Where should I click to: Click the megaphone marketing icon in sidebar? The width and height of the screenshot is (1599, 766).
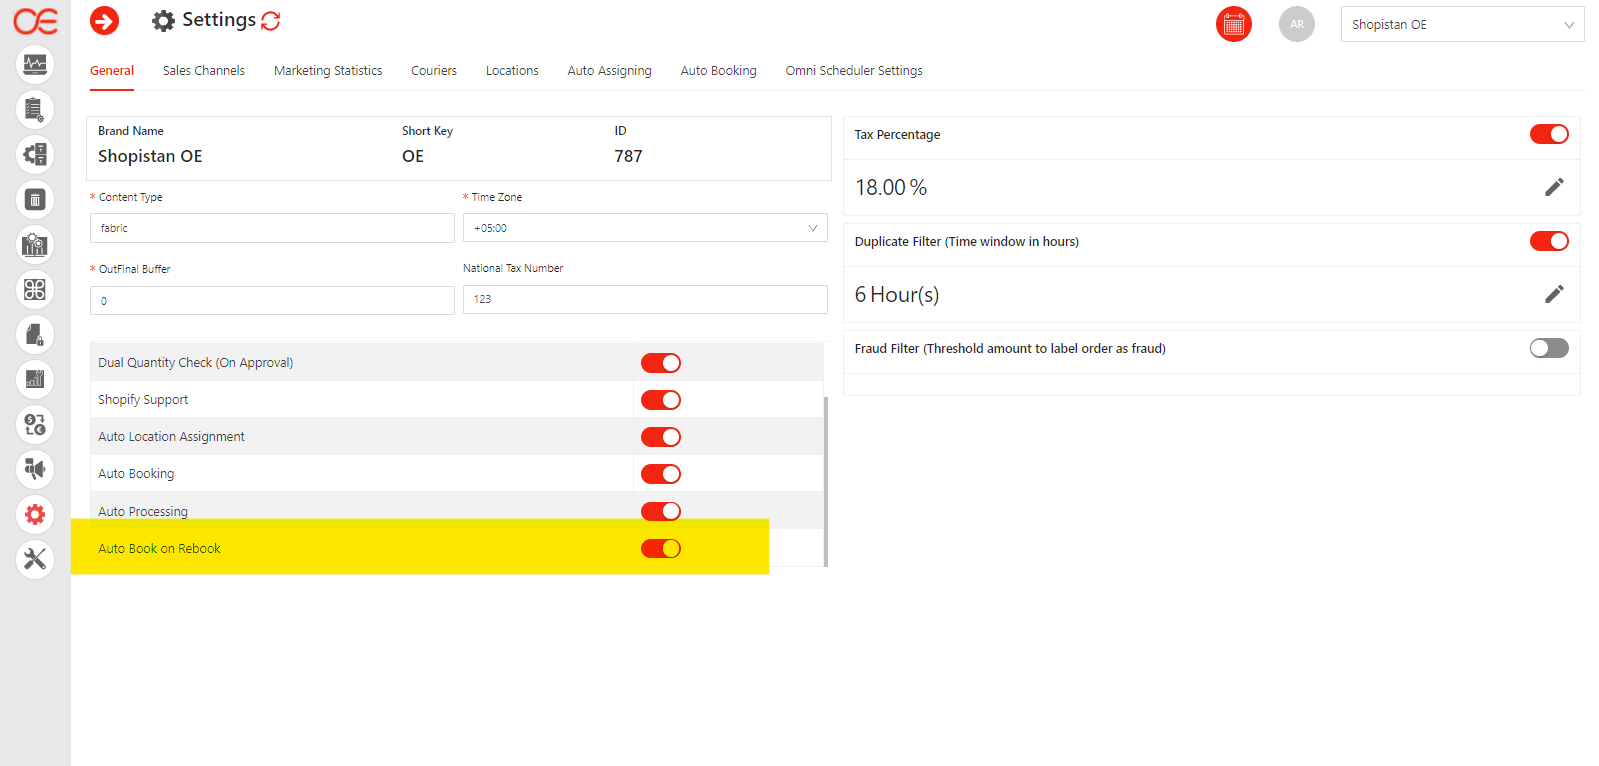pos(35,469)
